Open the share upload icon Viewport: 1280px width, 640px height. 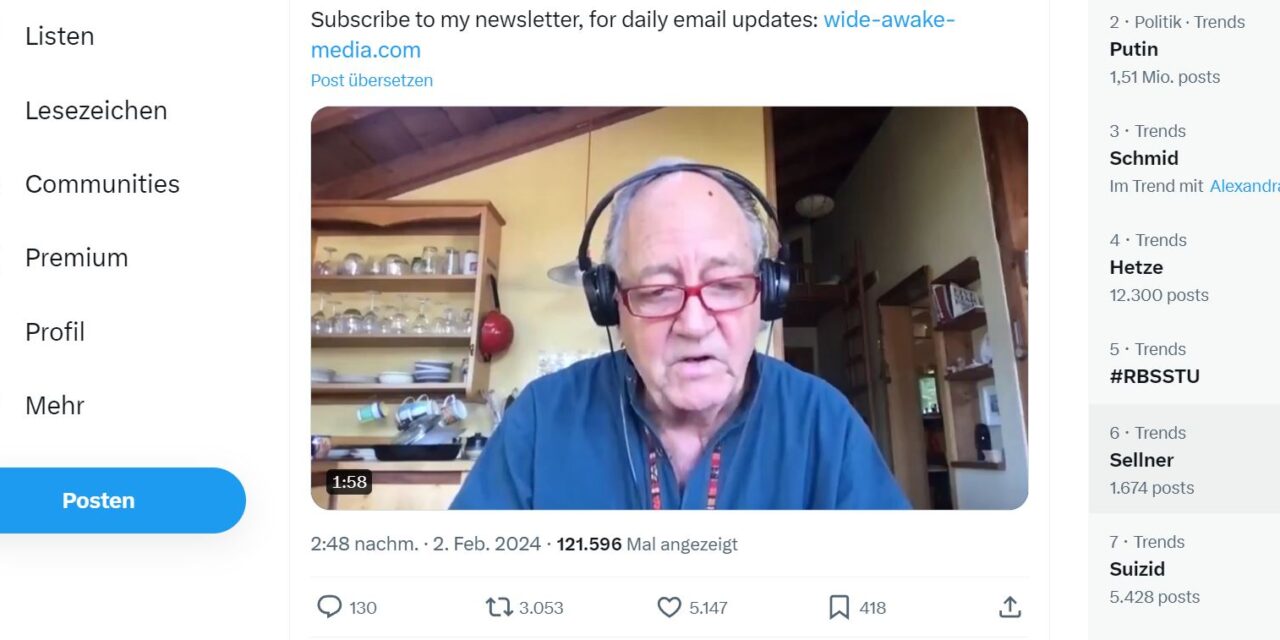coord(1010,607)
